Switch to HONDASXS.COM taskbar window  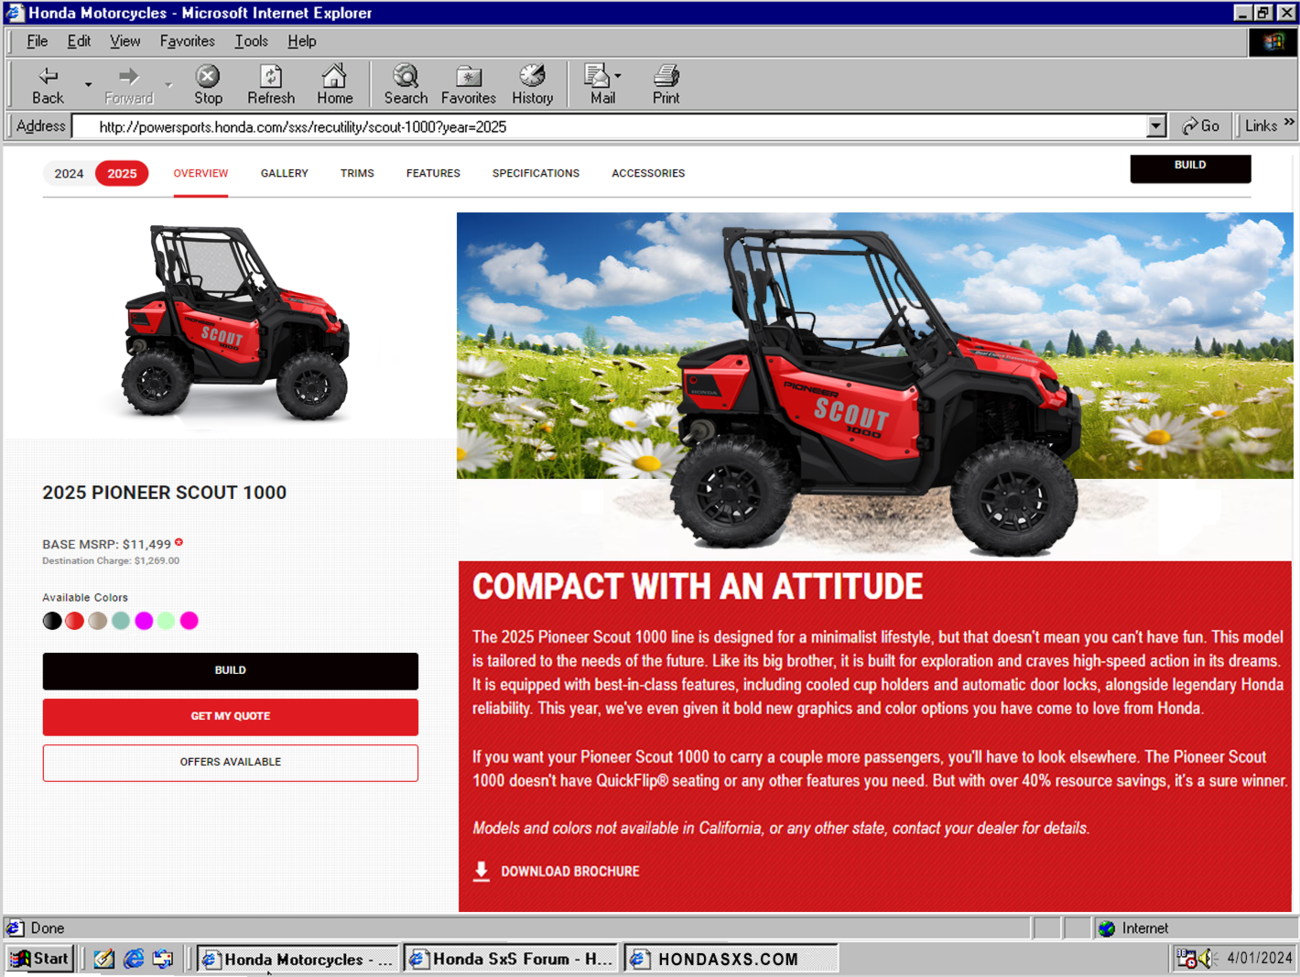tap(731, 958)
